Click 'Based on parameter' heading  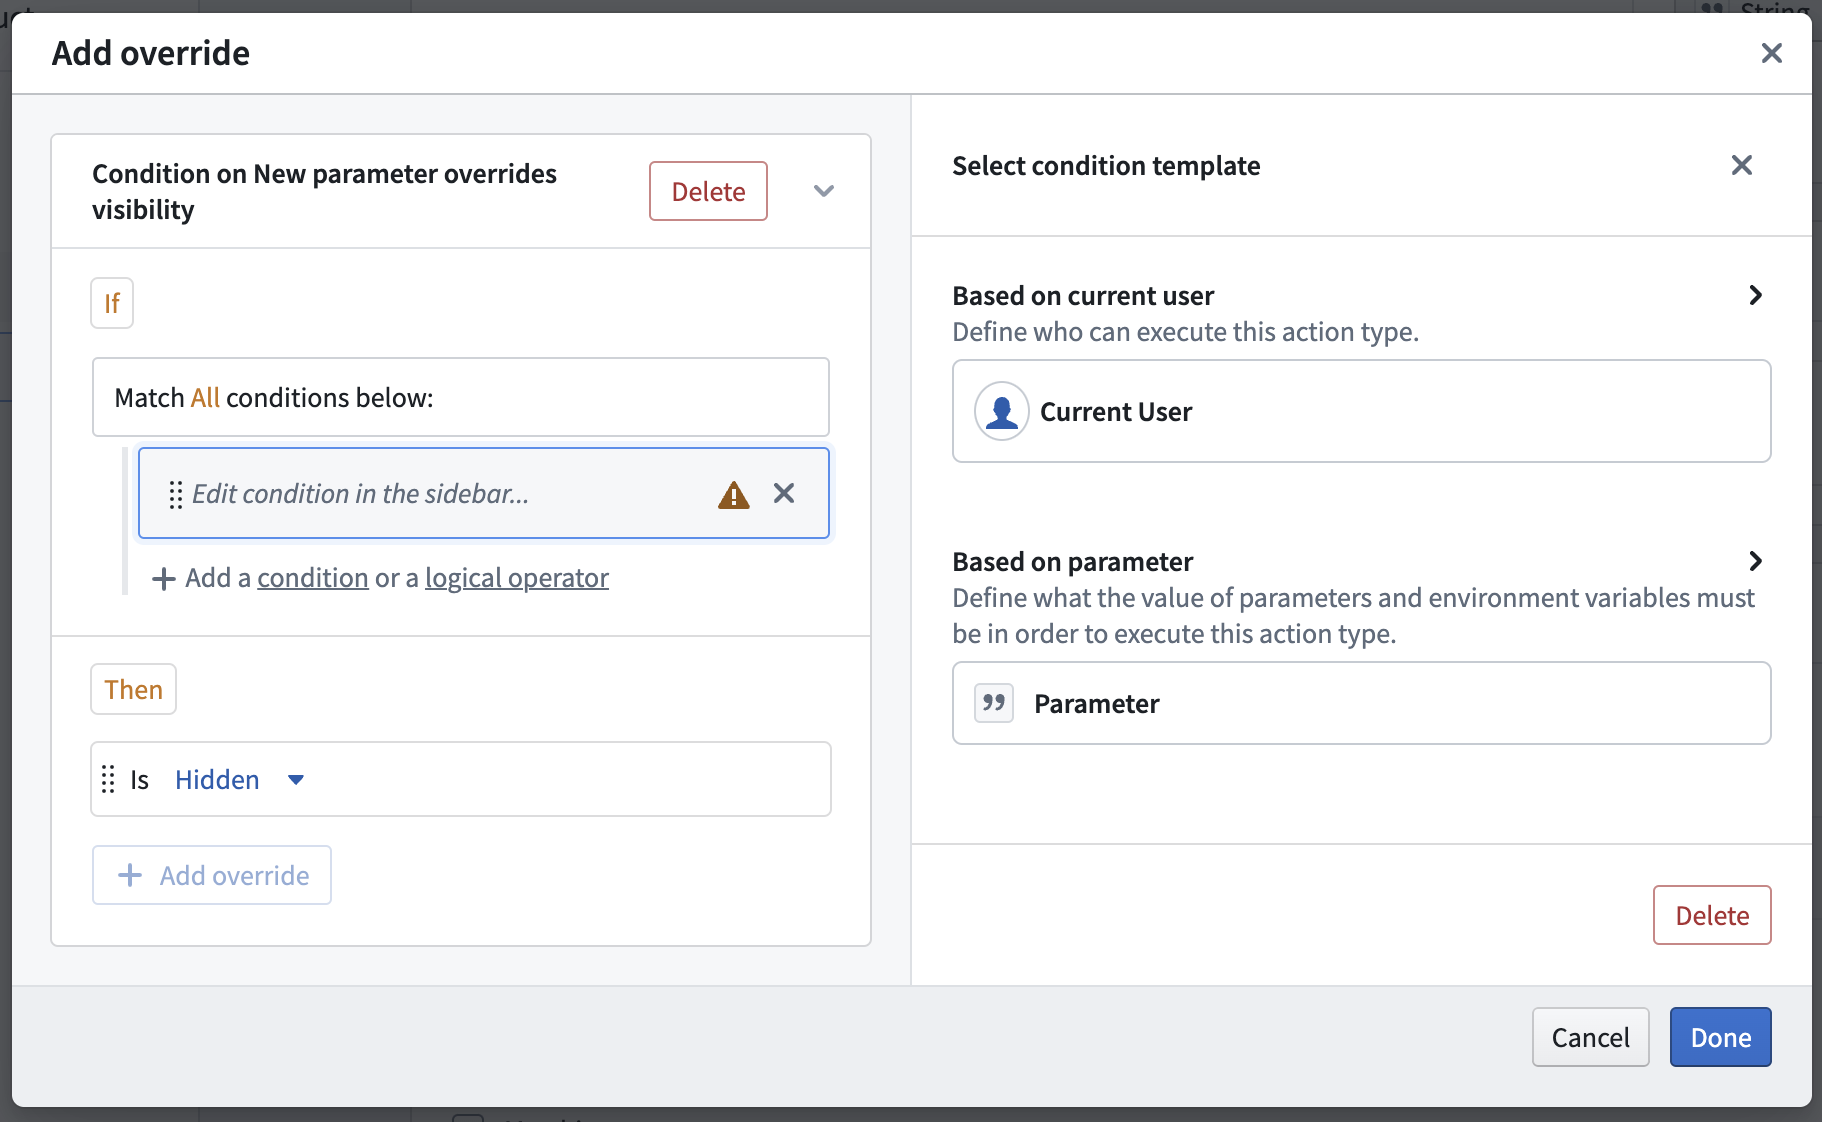[1073, 562]
